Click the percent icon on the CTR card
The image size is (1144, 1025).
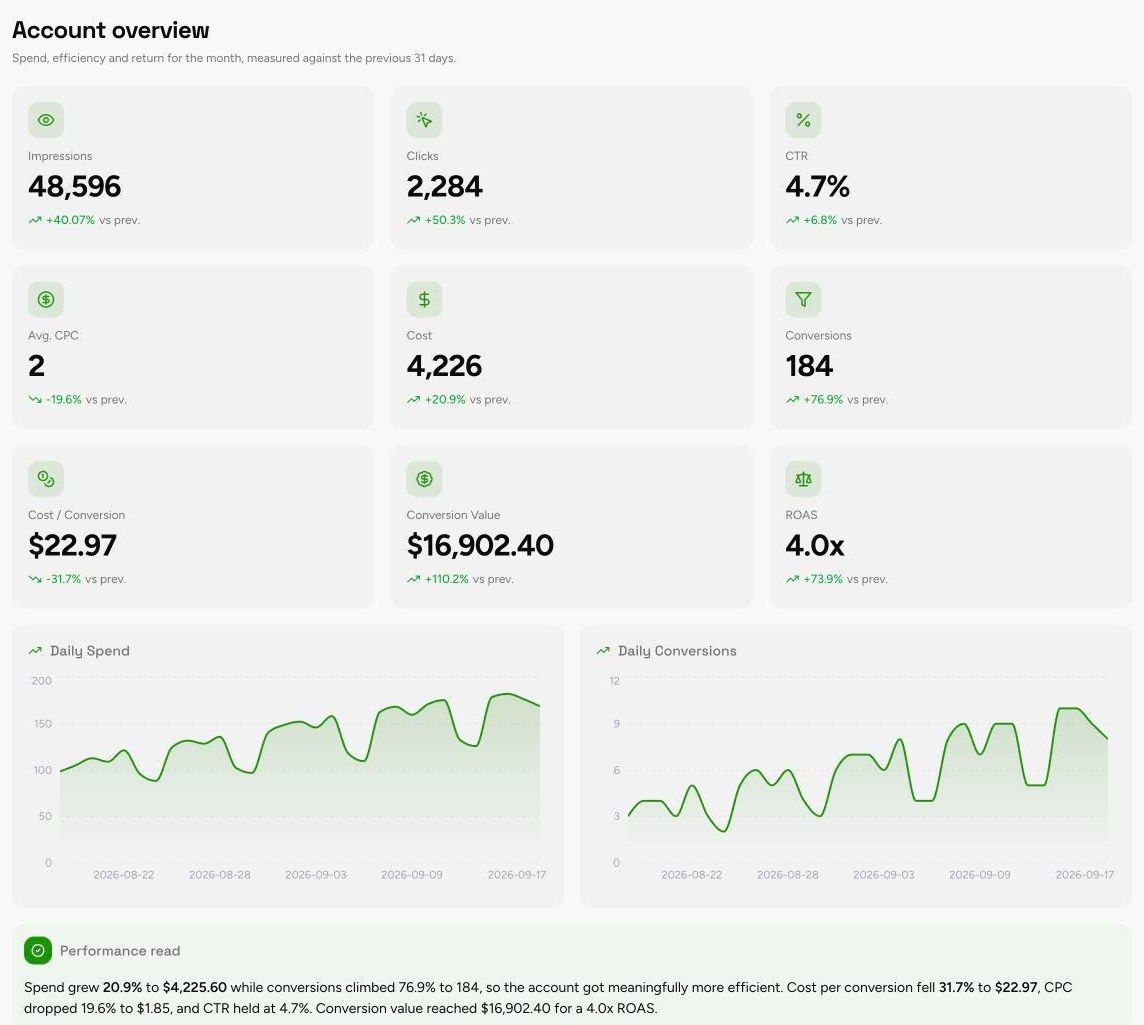click(803, 120)
